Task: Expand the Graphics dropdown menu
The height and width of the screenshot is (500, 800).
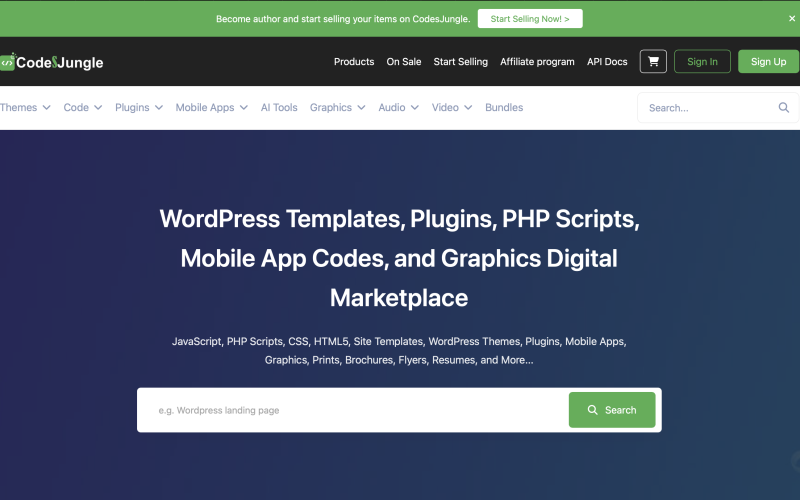Action: click(337, 108)
